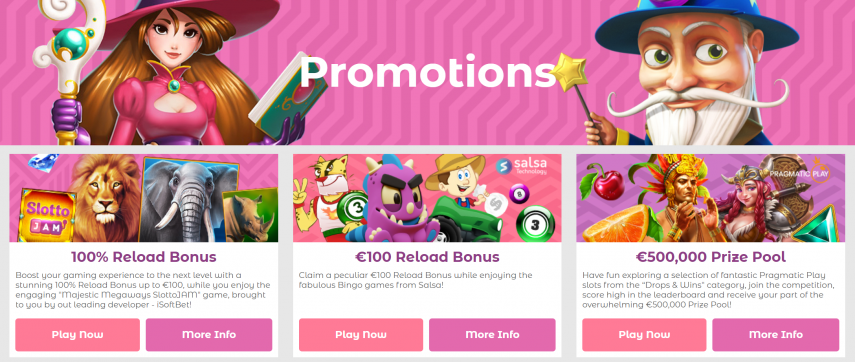Open More Info for €500,000 Prize Pool
855x362 pixels.
pyautogui.click(x=775, y=335)
